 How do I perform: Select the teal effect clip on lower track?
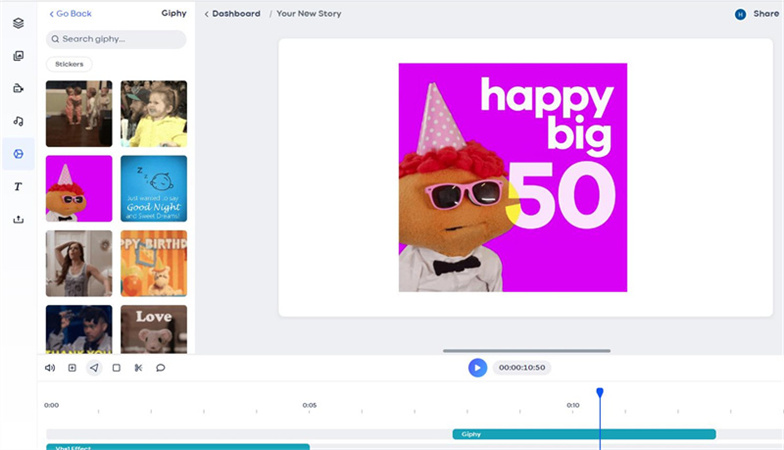(178, 447)
